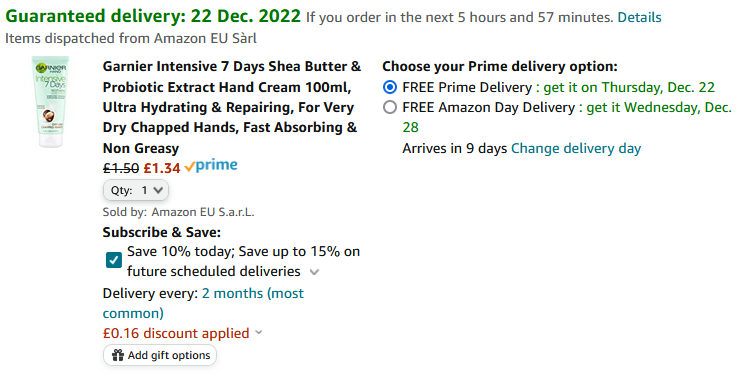
Task: Click the Guaranteed delivery 22 Dec. 2022 heading
Action: coord(153,16)
